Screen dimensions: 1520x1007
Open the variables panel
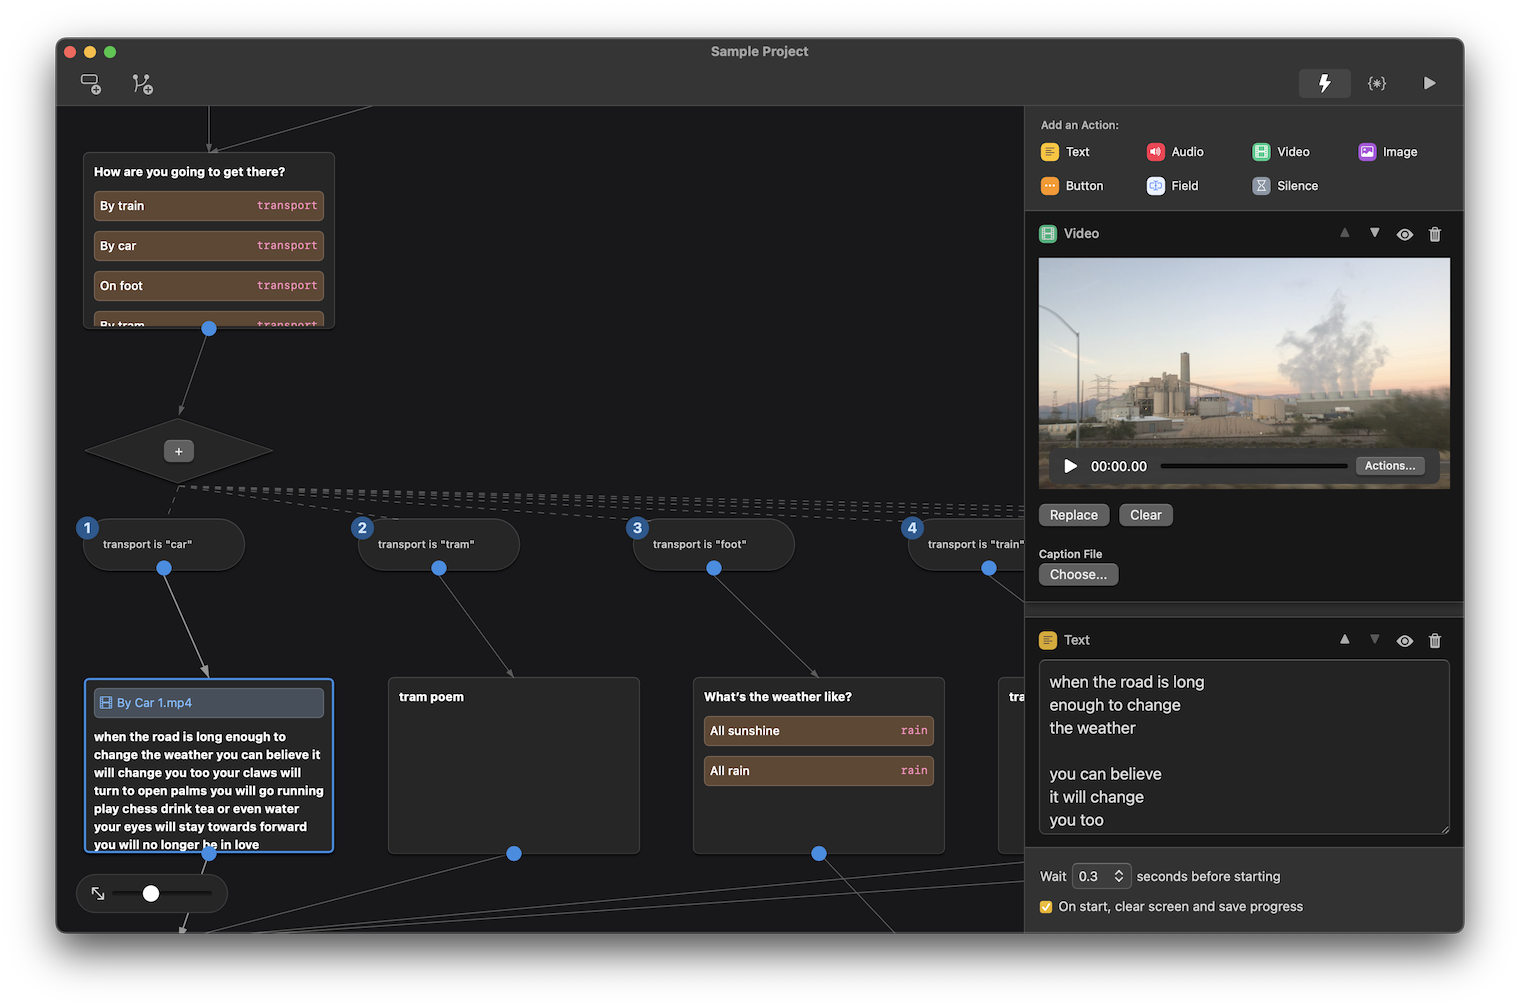pyautogui.click(x=1377, y=83)
